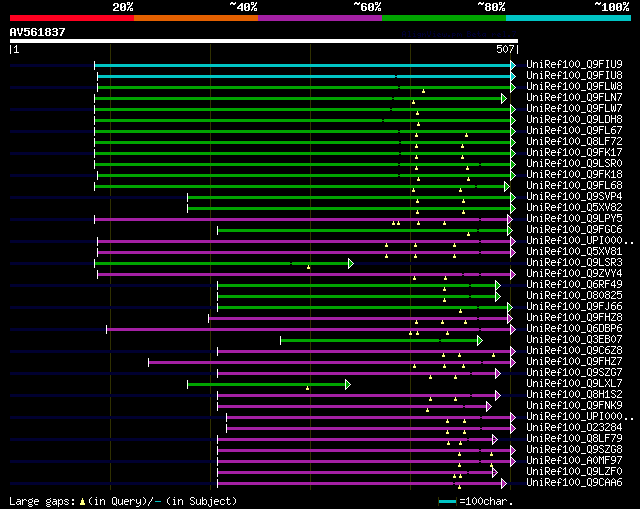Click the green arrowhead ending the Q9LSR3 alignment

pos(351,263)
